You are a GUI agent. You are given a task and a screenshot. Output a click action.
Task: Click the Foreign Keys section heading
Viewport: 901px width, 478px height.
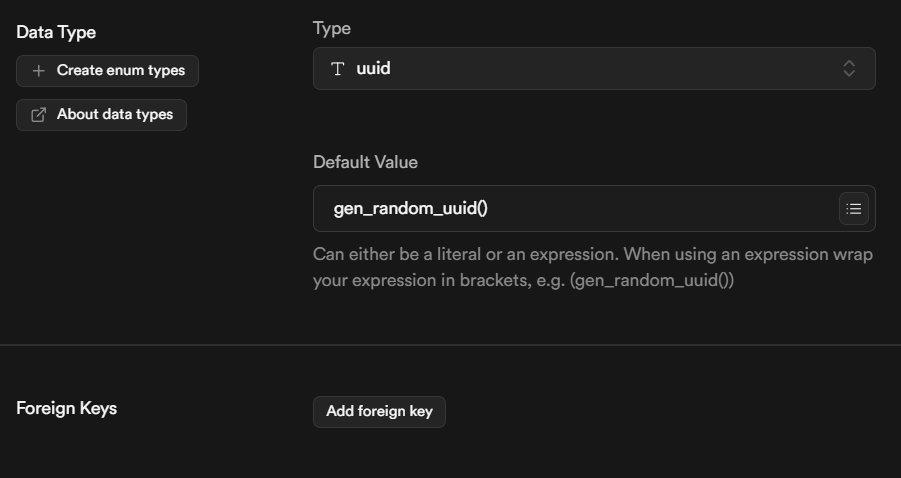click(x=66, y=408)
